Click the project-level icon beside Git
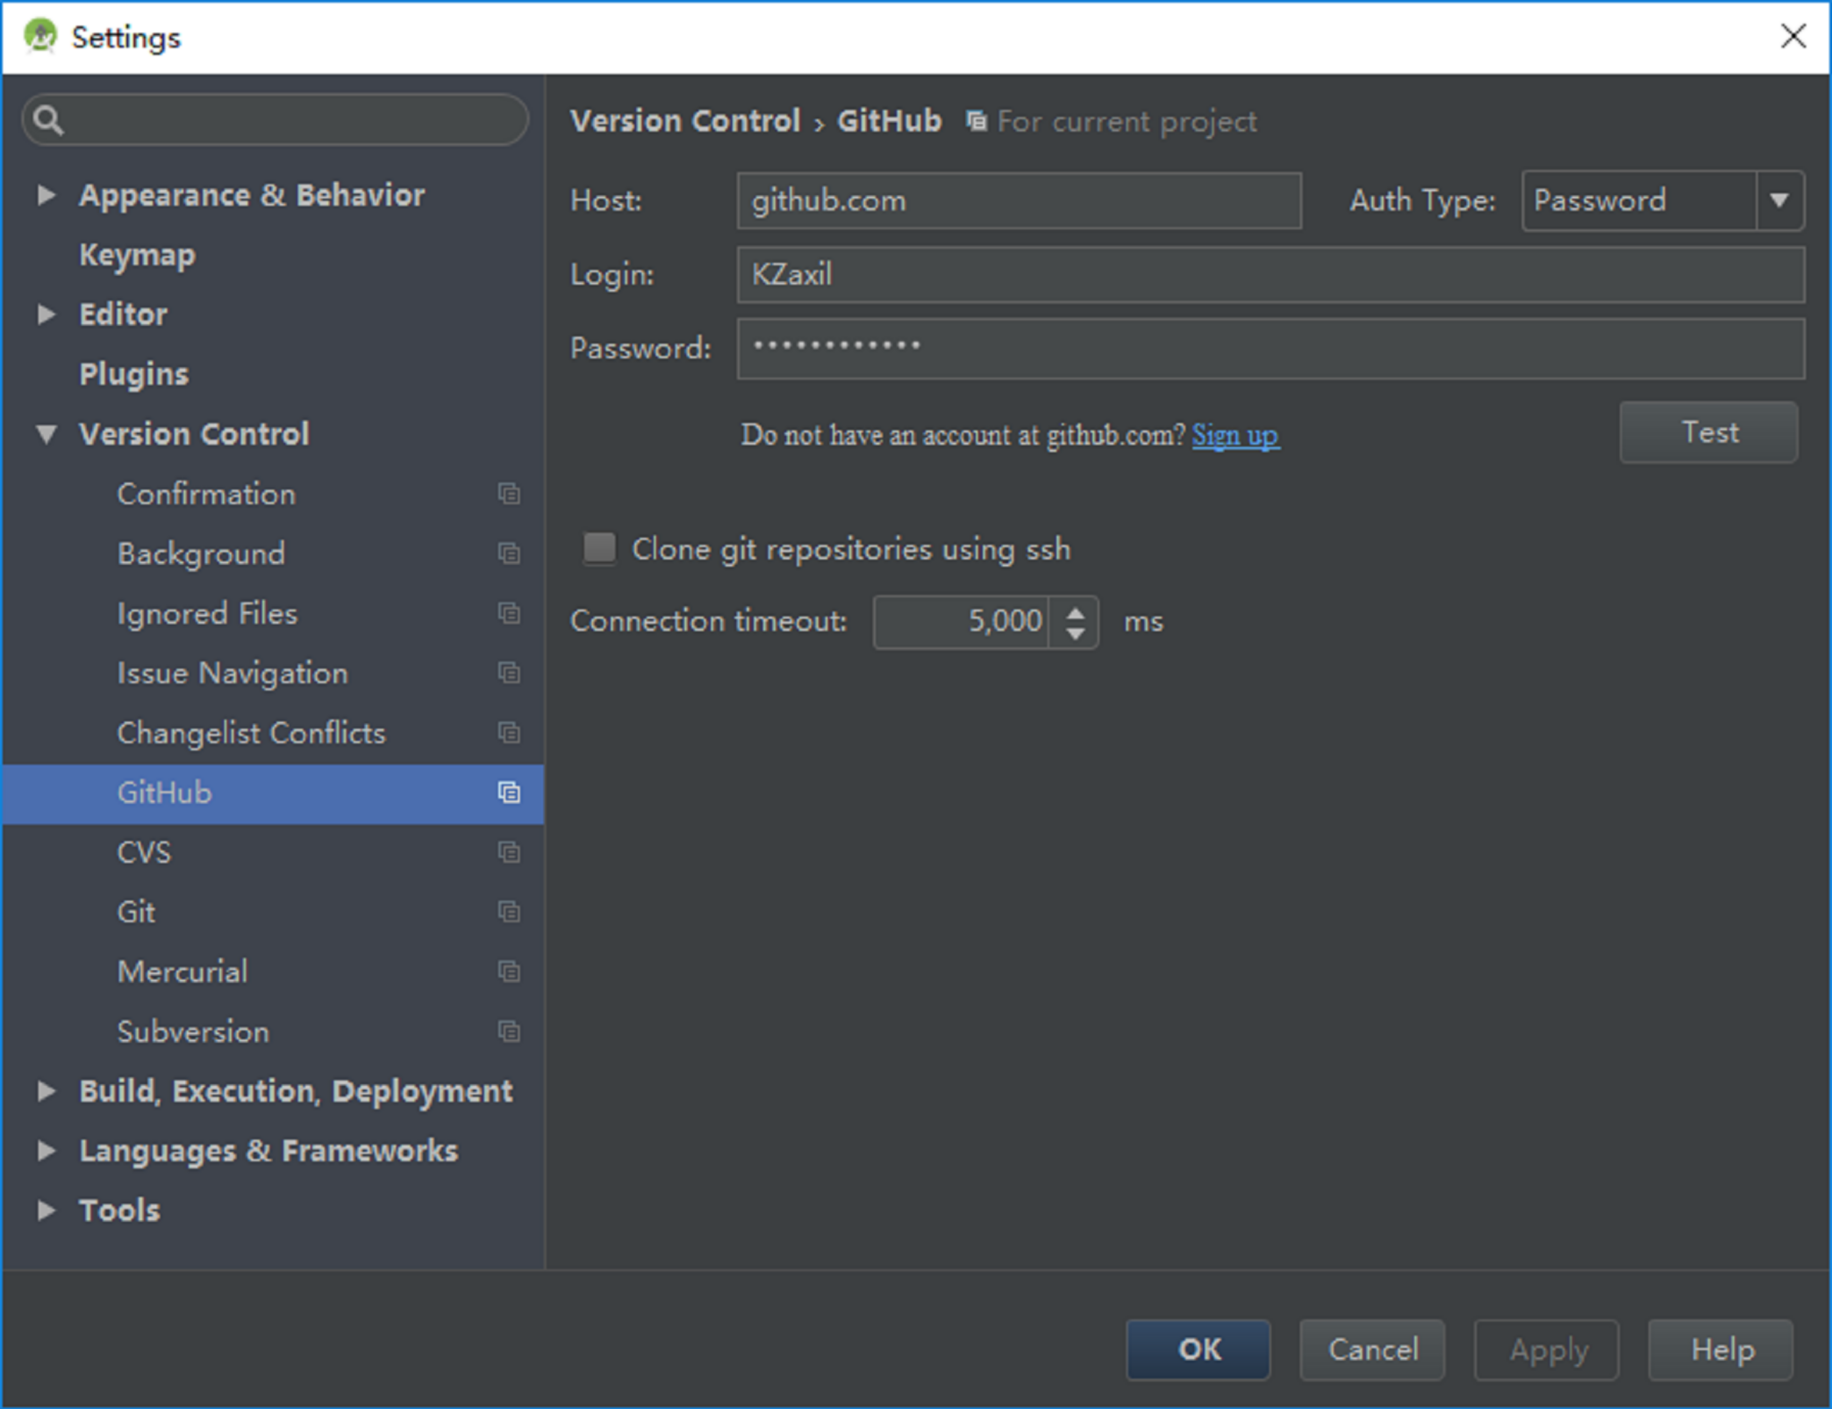 (509, 912)
